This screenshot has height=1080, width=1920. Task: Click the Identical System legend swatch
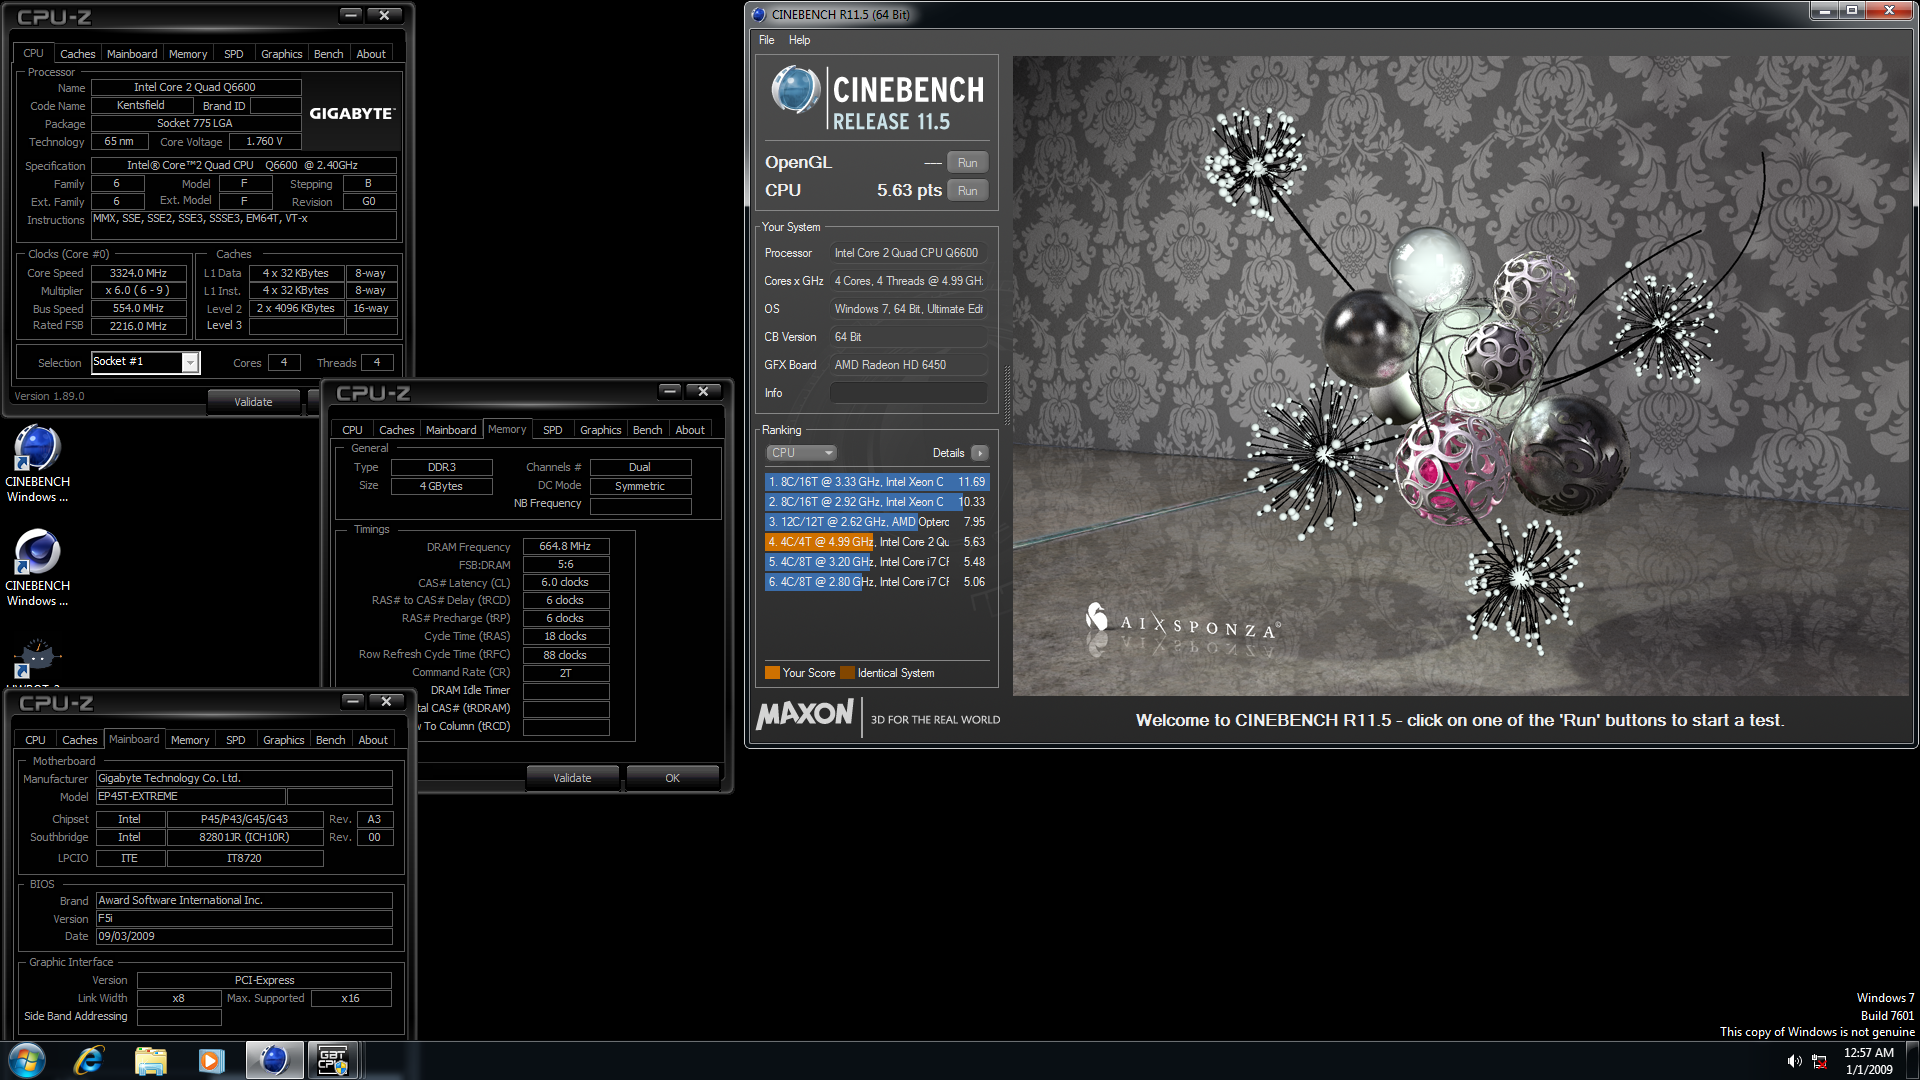(x=848, y=673)
